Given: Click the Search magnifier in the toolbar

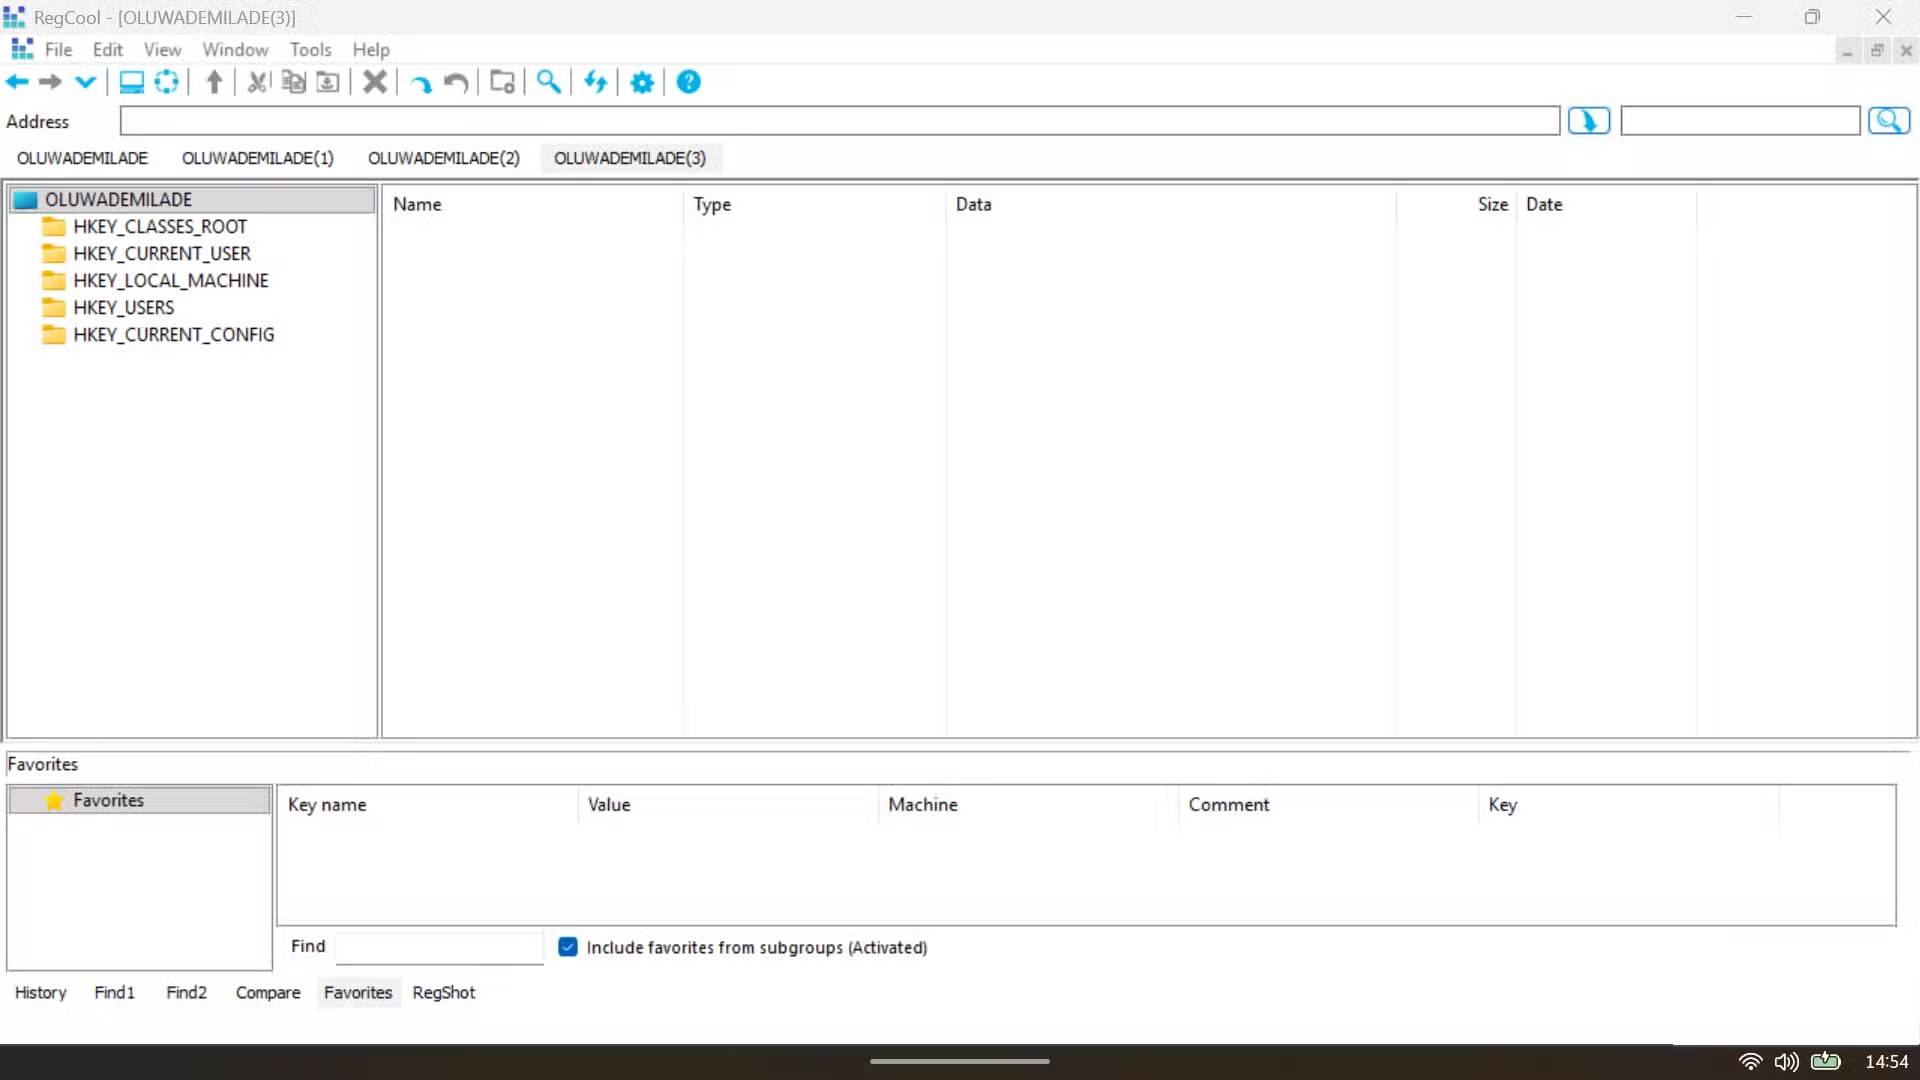Looking at the screenshot, I should click(x=547, y=82).
